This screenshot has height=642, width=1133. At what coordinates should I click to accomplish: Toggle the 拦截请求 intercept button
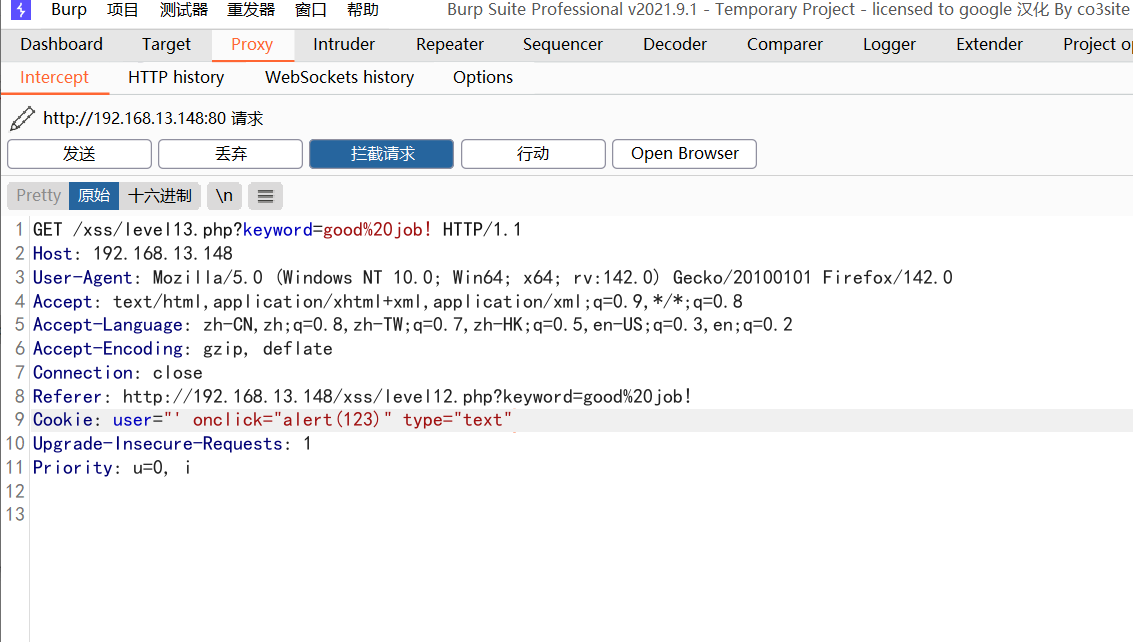(382, 154)
